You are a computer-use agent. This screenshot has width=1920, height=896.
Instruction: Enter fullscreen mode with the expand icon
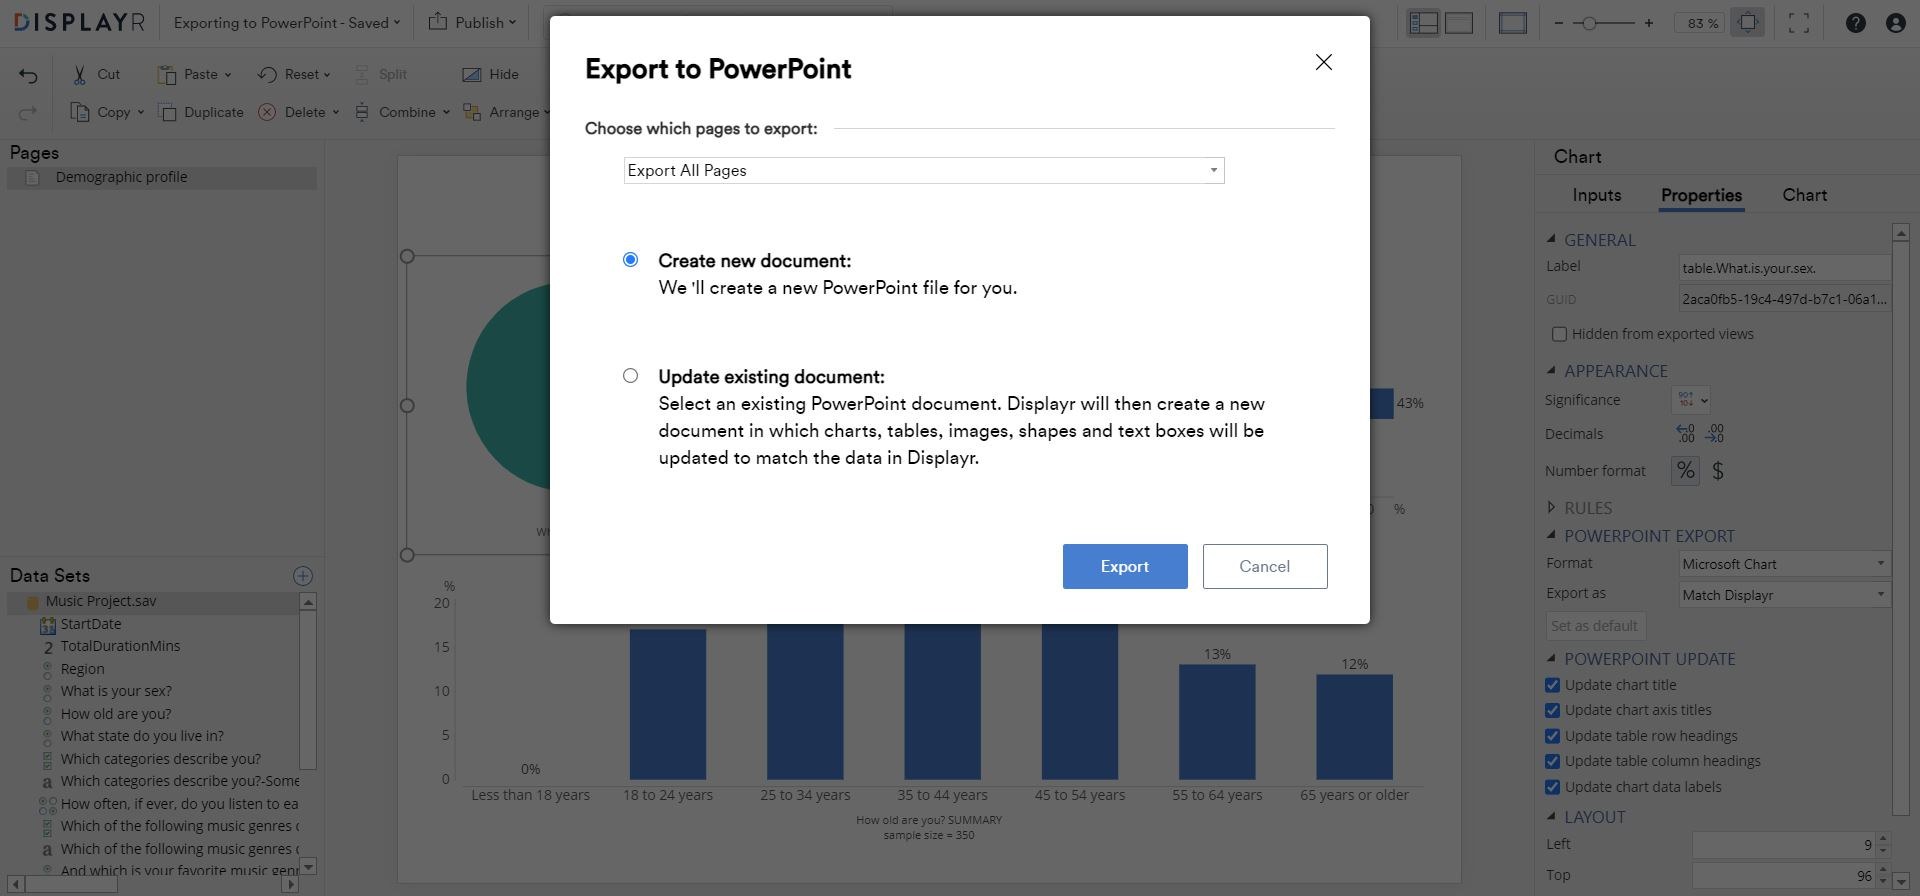tap(1798, 23)
